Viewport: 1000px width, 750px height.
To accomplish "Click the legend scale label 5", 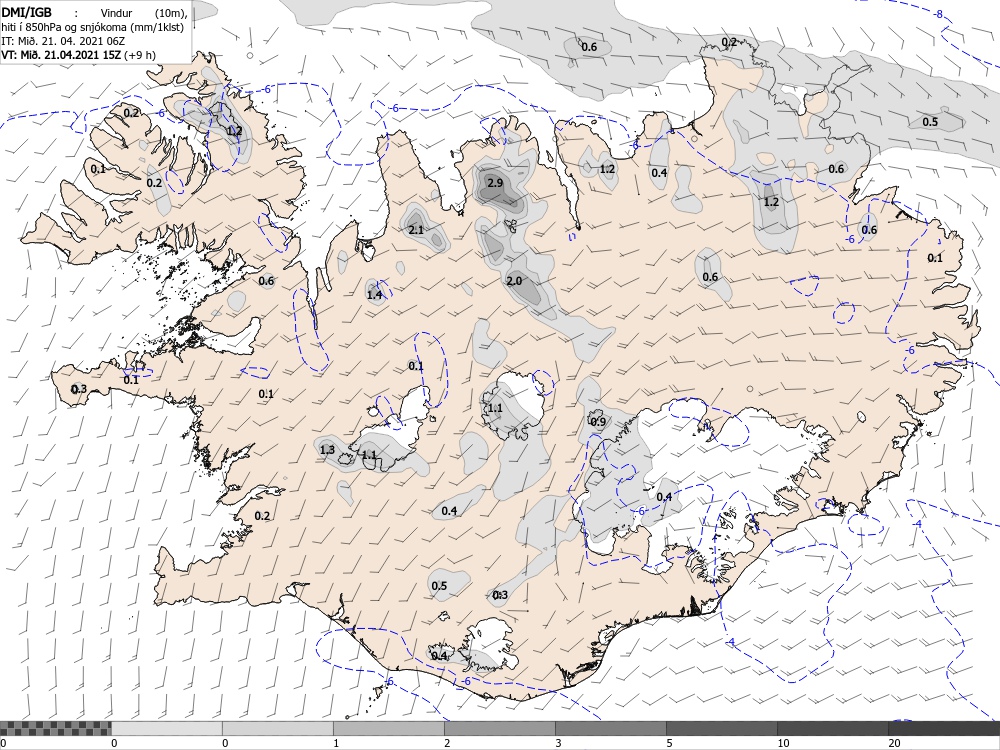I will point(669,743).
